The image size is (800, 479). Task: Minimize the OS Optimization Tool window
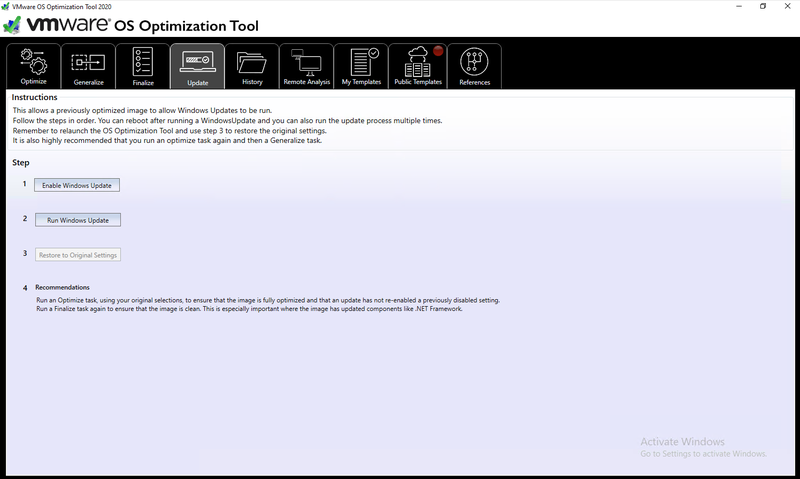738,6
